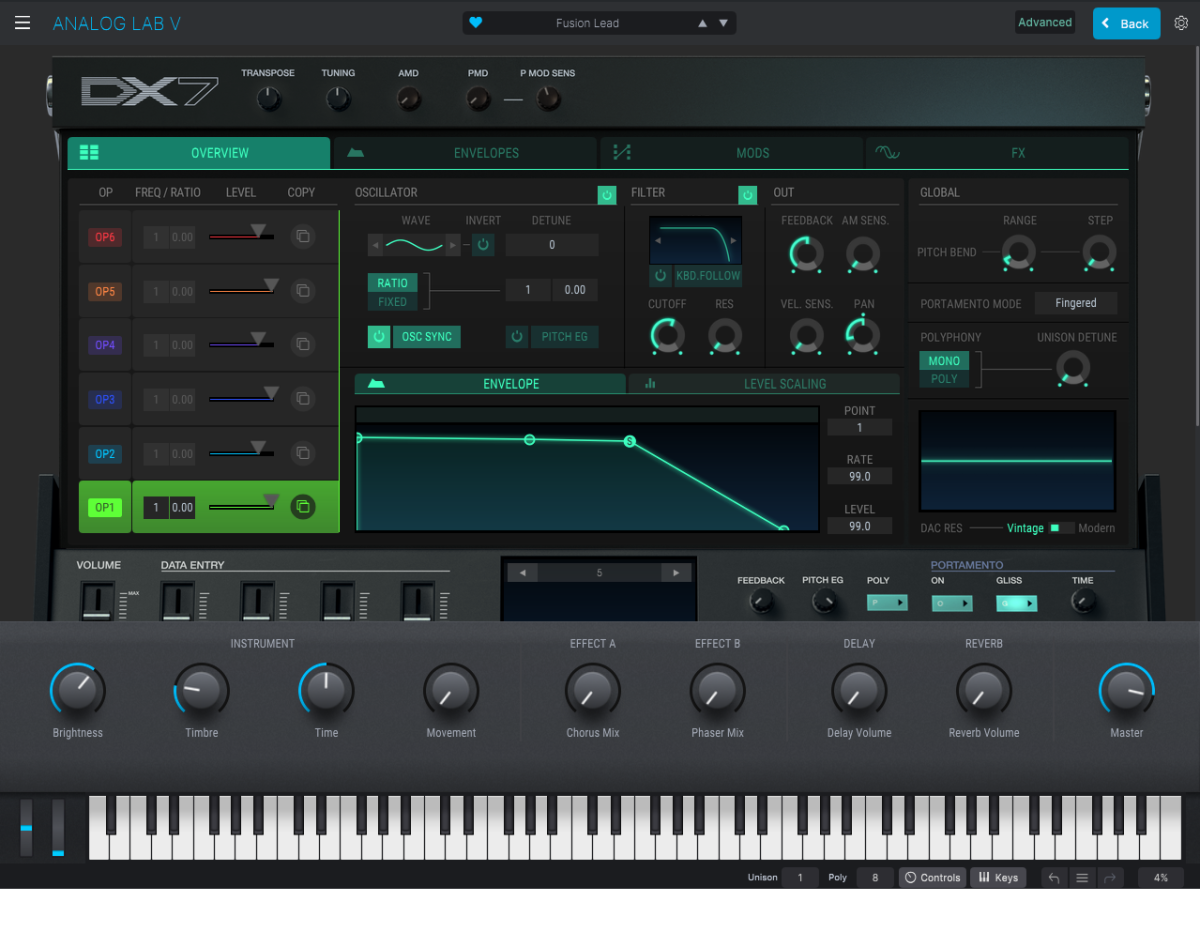The width and height of the screenshot is (1200, 947).
Task: Toggle the Filter section power button
Action: (x=747, y=195)
